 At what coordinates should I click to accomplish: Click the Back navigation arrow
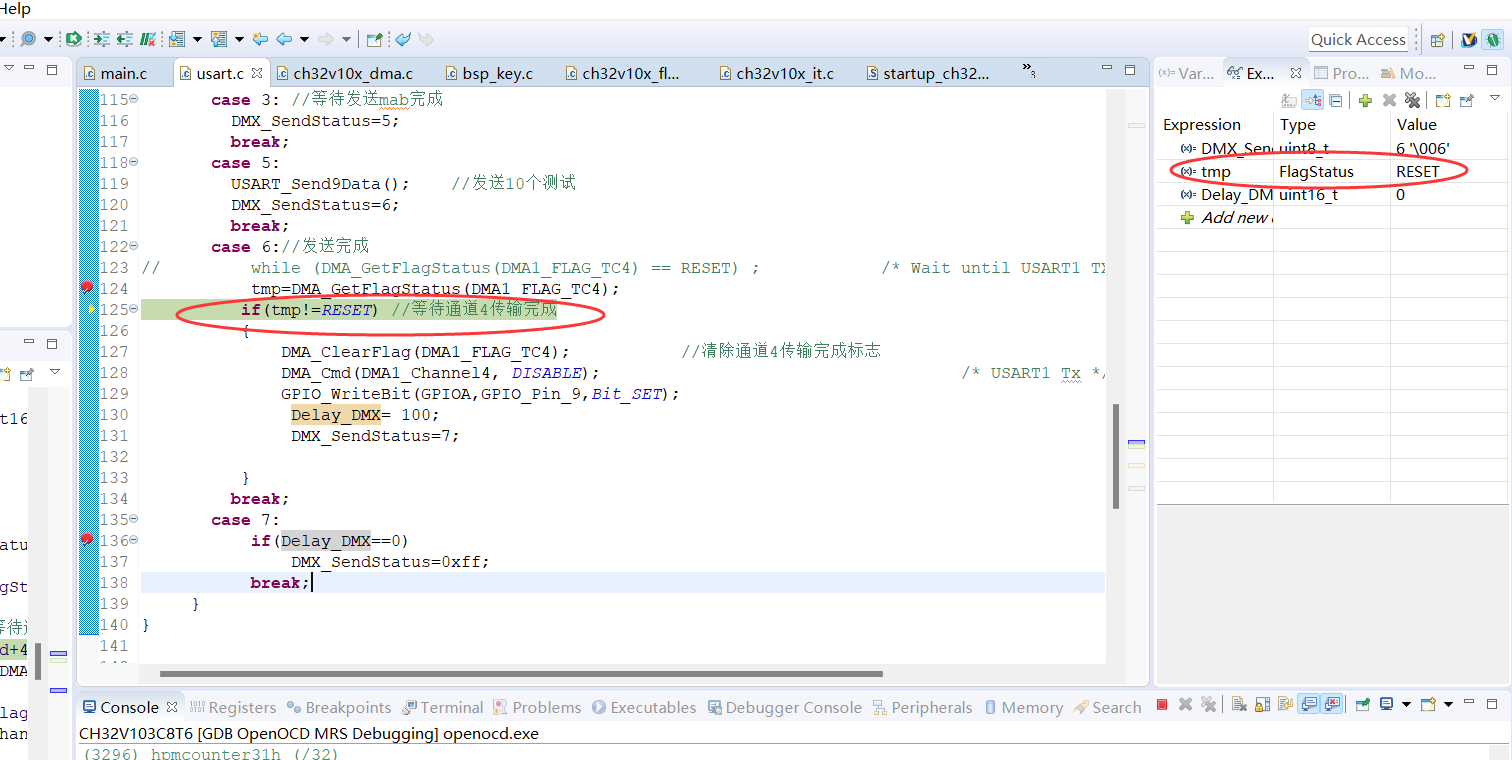pos(284,39)
